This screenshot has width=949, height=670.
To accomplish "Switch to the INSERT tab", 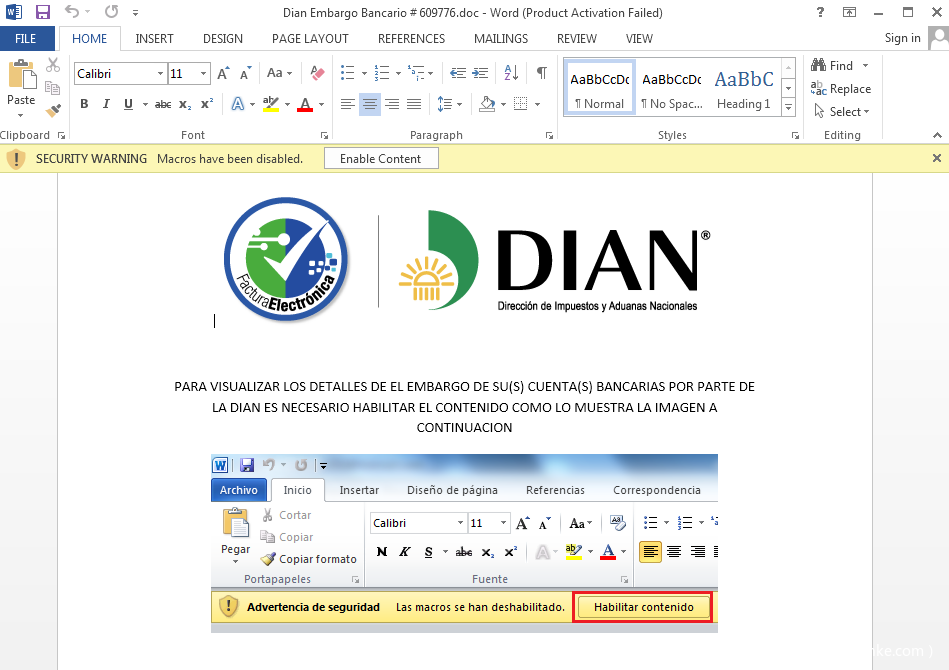I will point(154,39).
